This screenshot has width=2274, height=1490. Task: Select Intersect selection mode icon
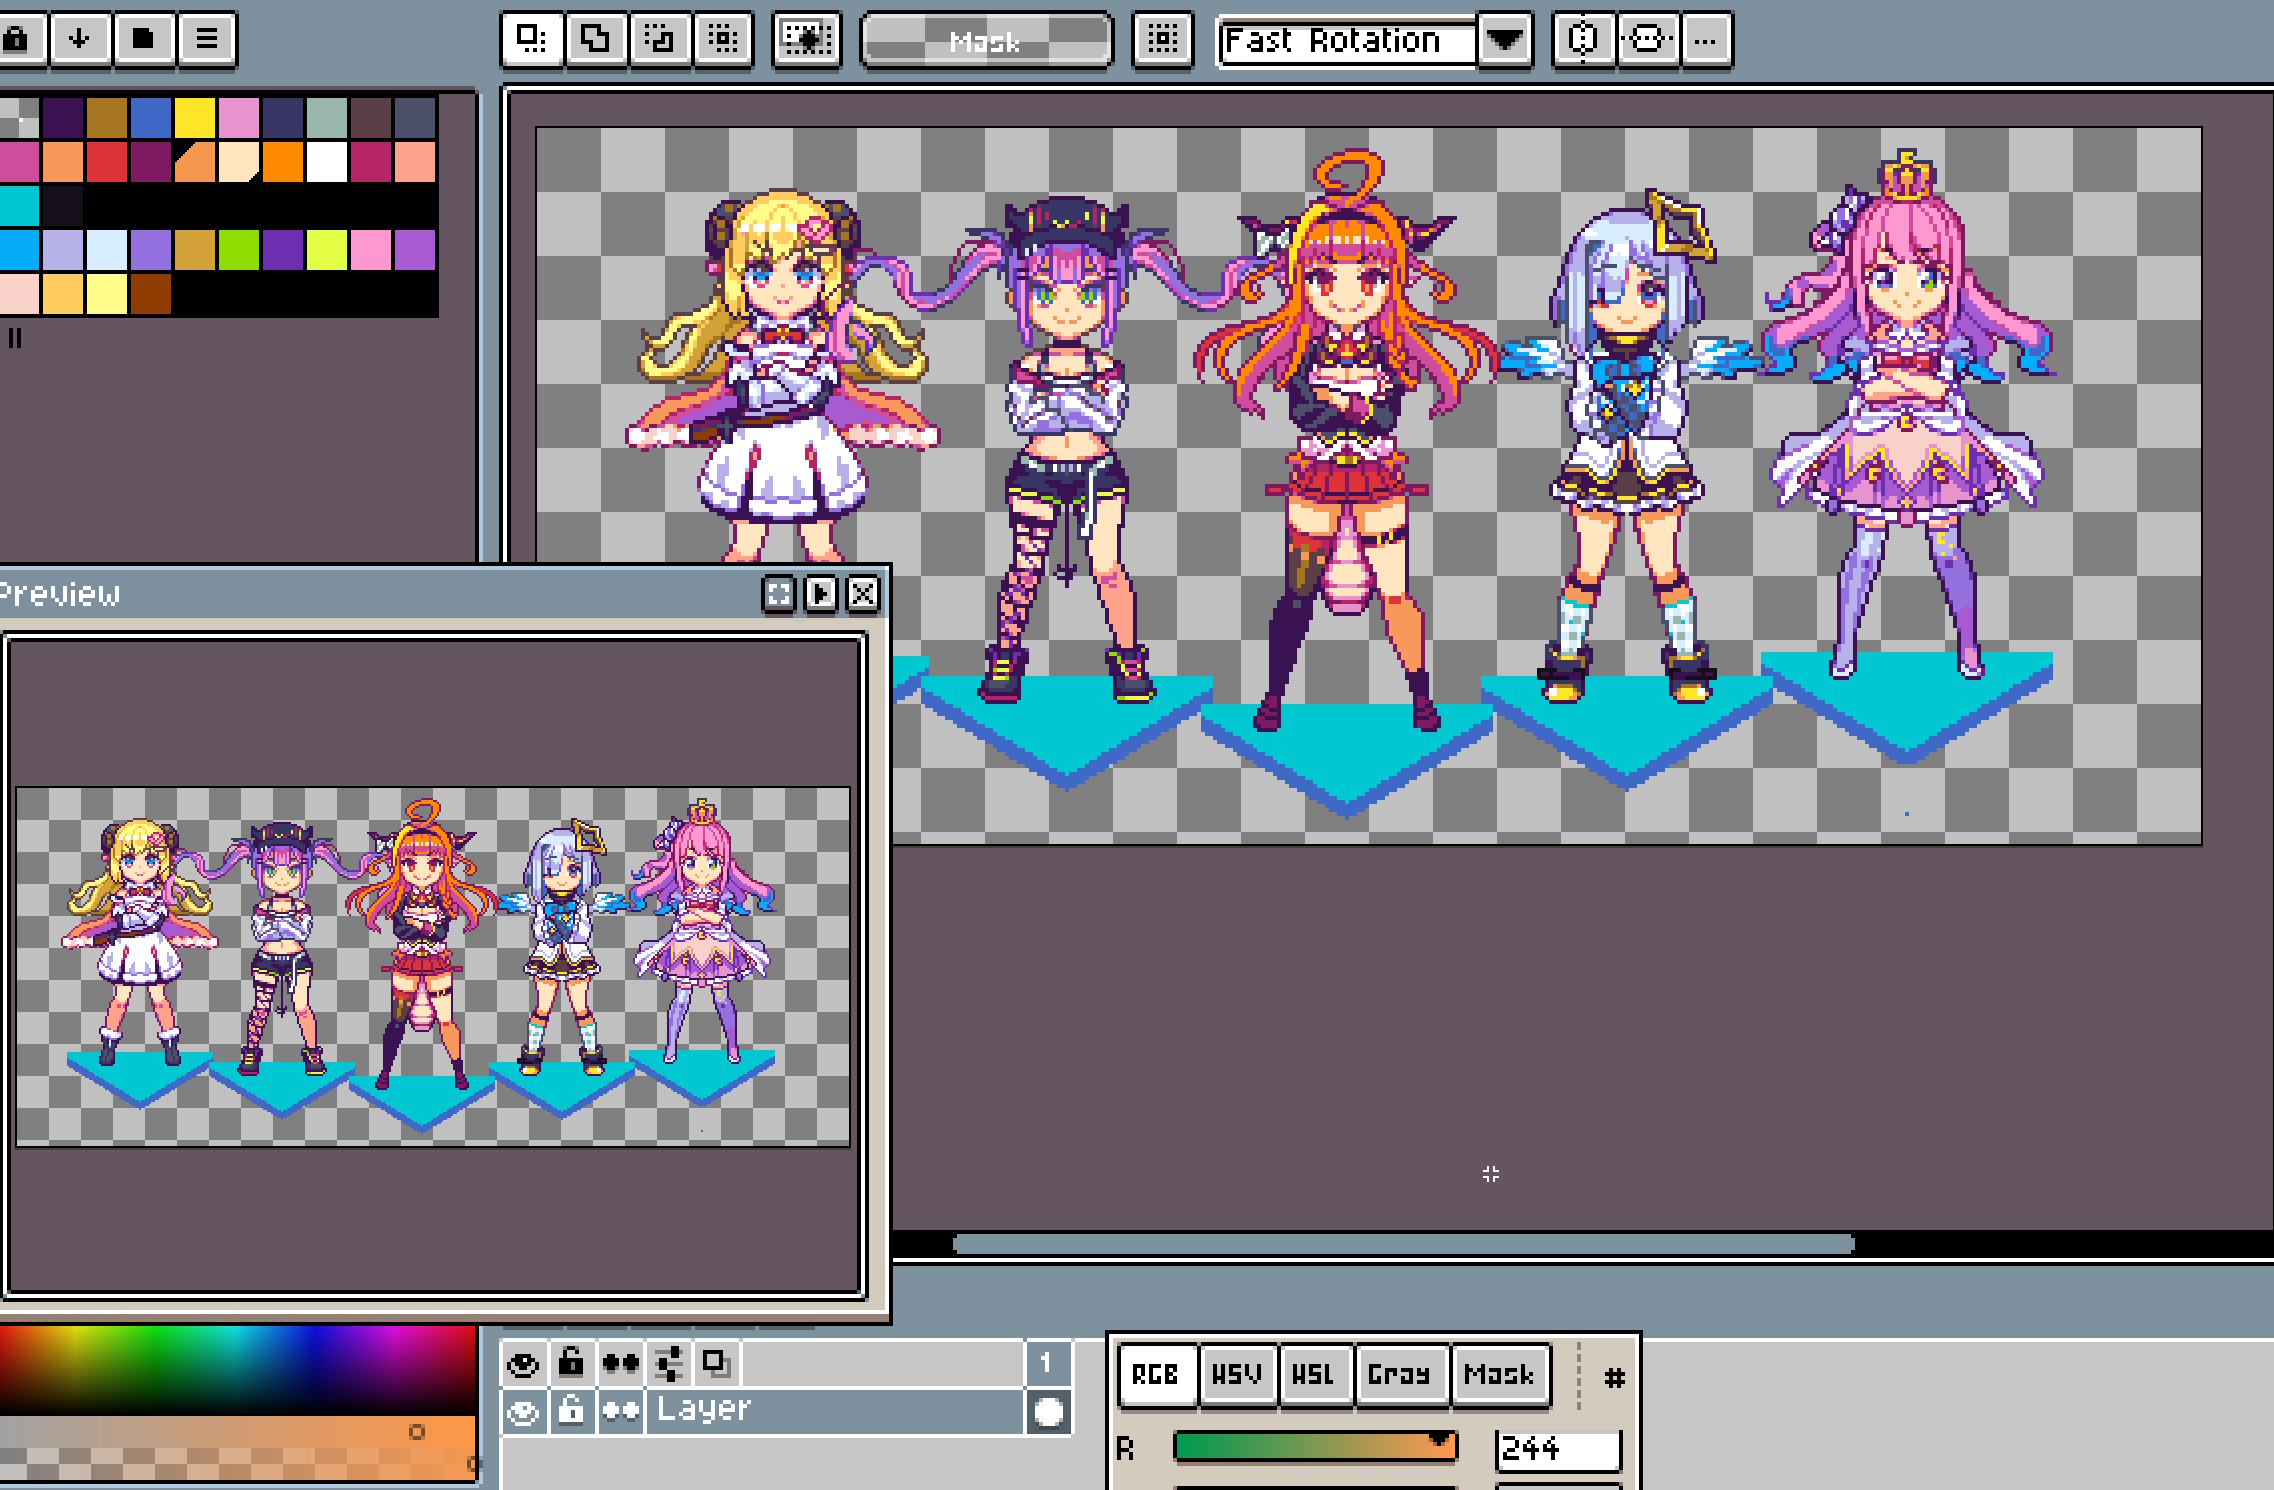point(723,40)
